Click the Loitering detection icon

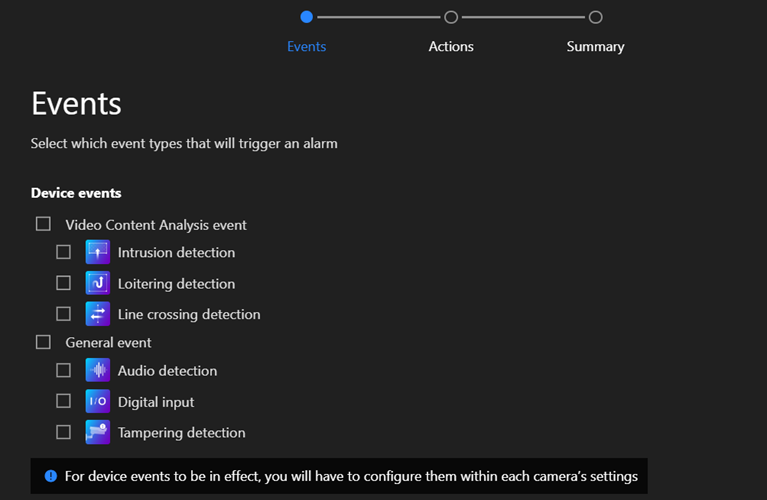pyautogui.click(x=97, y=284)
